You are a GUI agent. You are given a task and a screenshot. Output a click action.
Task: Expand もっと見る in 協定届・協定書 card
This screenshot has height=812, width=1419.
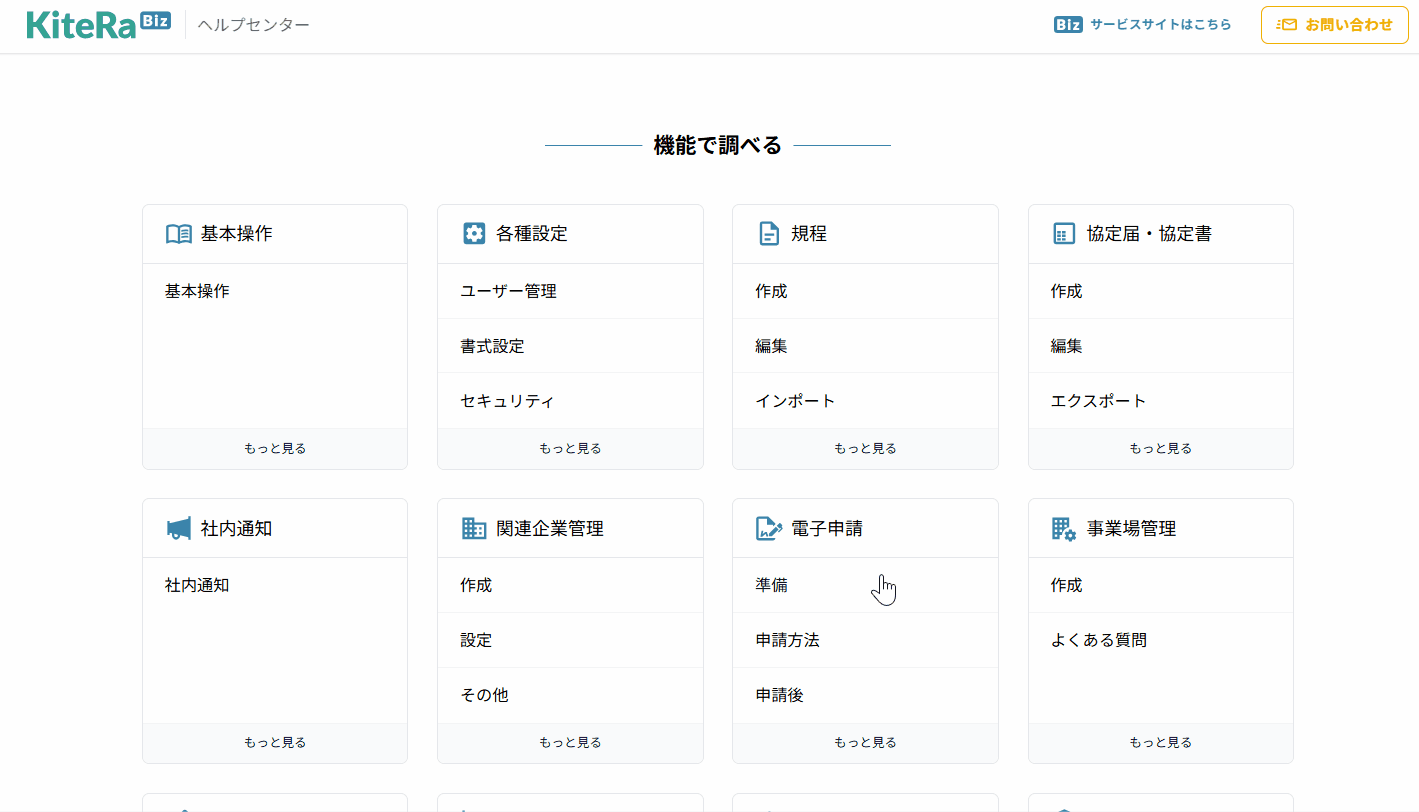pyautogui.click(x=1161, y=449)
